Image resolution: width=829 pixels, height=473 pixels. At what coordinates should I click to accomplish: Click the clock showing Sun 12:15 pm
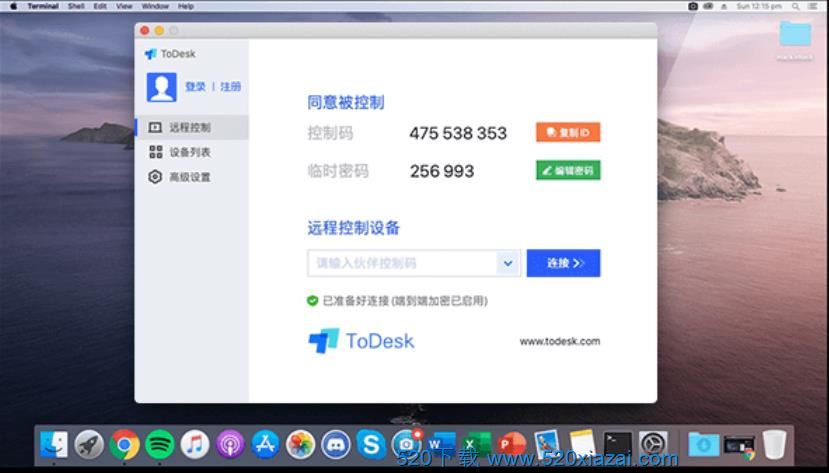(x=759, y=6)
